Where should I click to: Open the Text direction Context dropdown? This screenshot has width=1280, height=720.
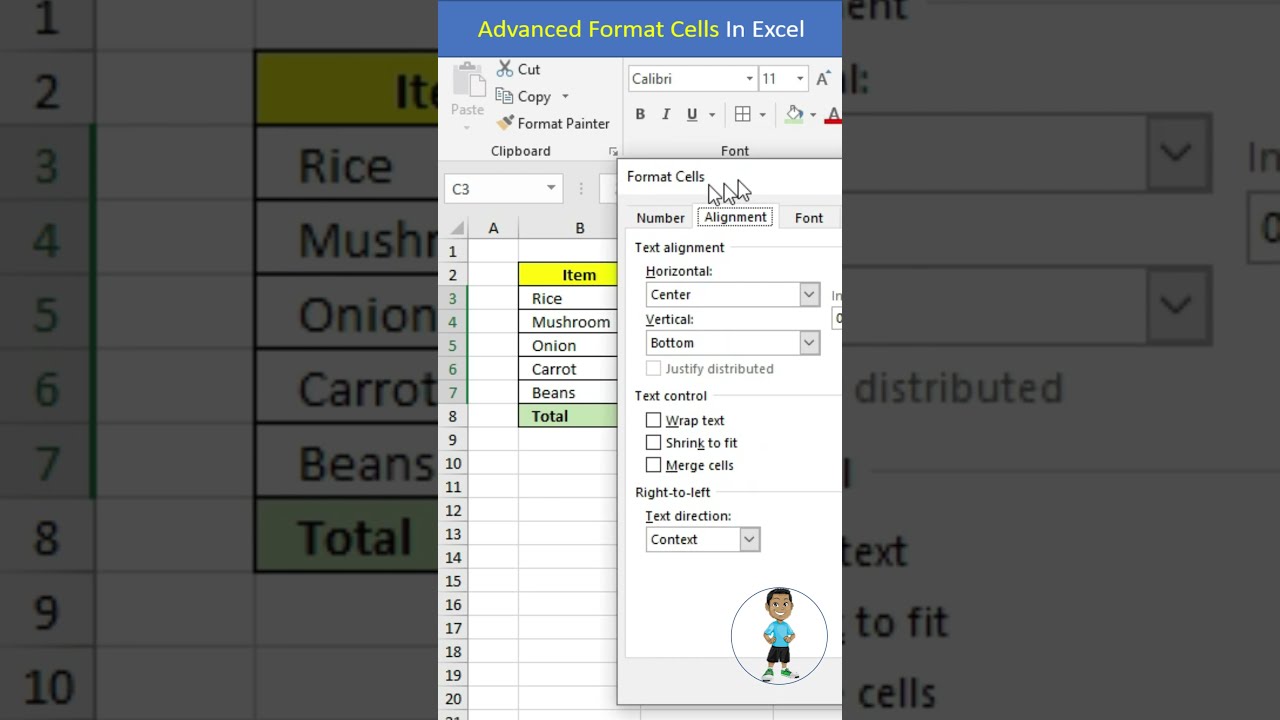749,539
